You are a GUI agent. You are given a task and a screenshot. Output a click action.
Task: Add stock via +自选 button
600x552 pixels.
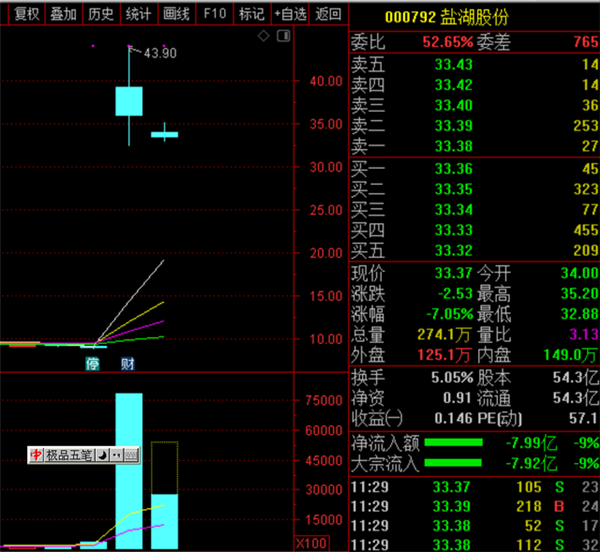point(290,14)
